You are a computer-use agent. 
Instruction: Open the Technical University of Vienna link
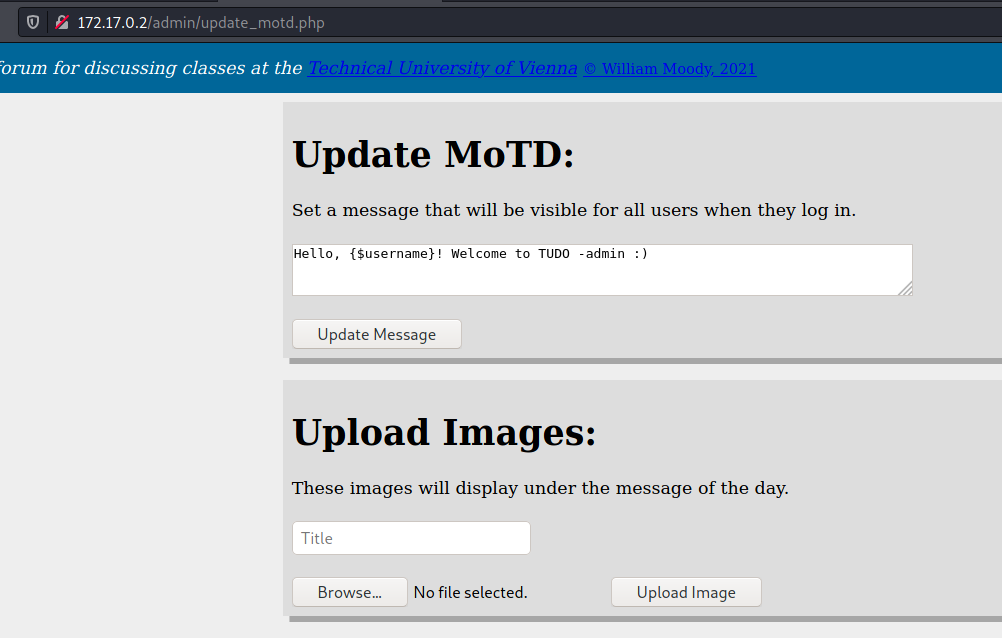pos(442,68)
